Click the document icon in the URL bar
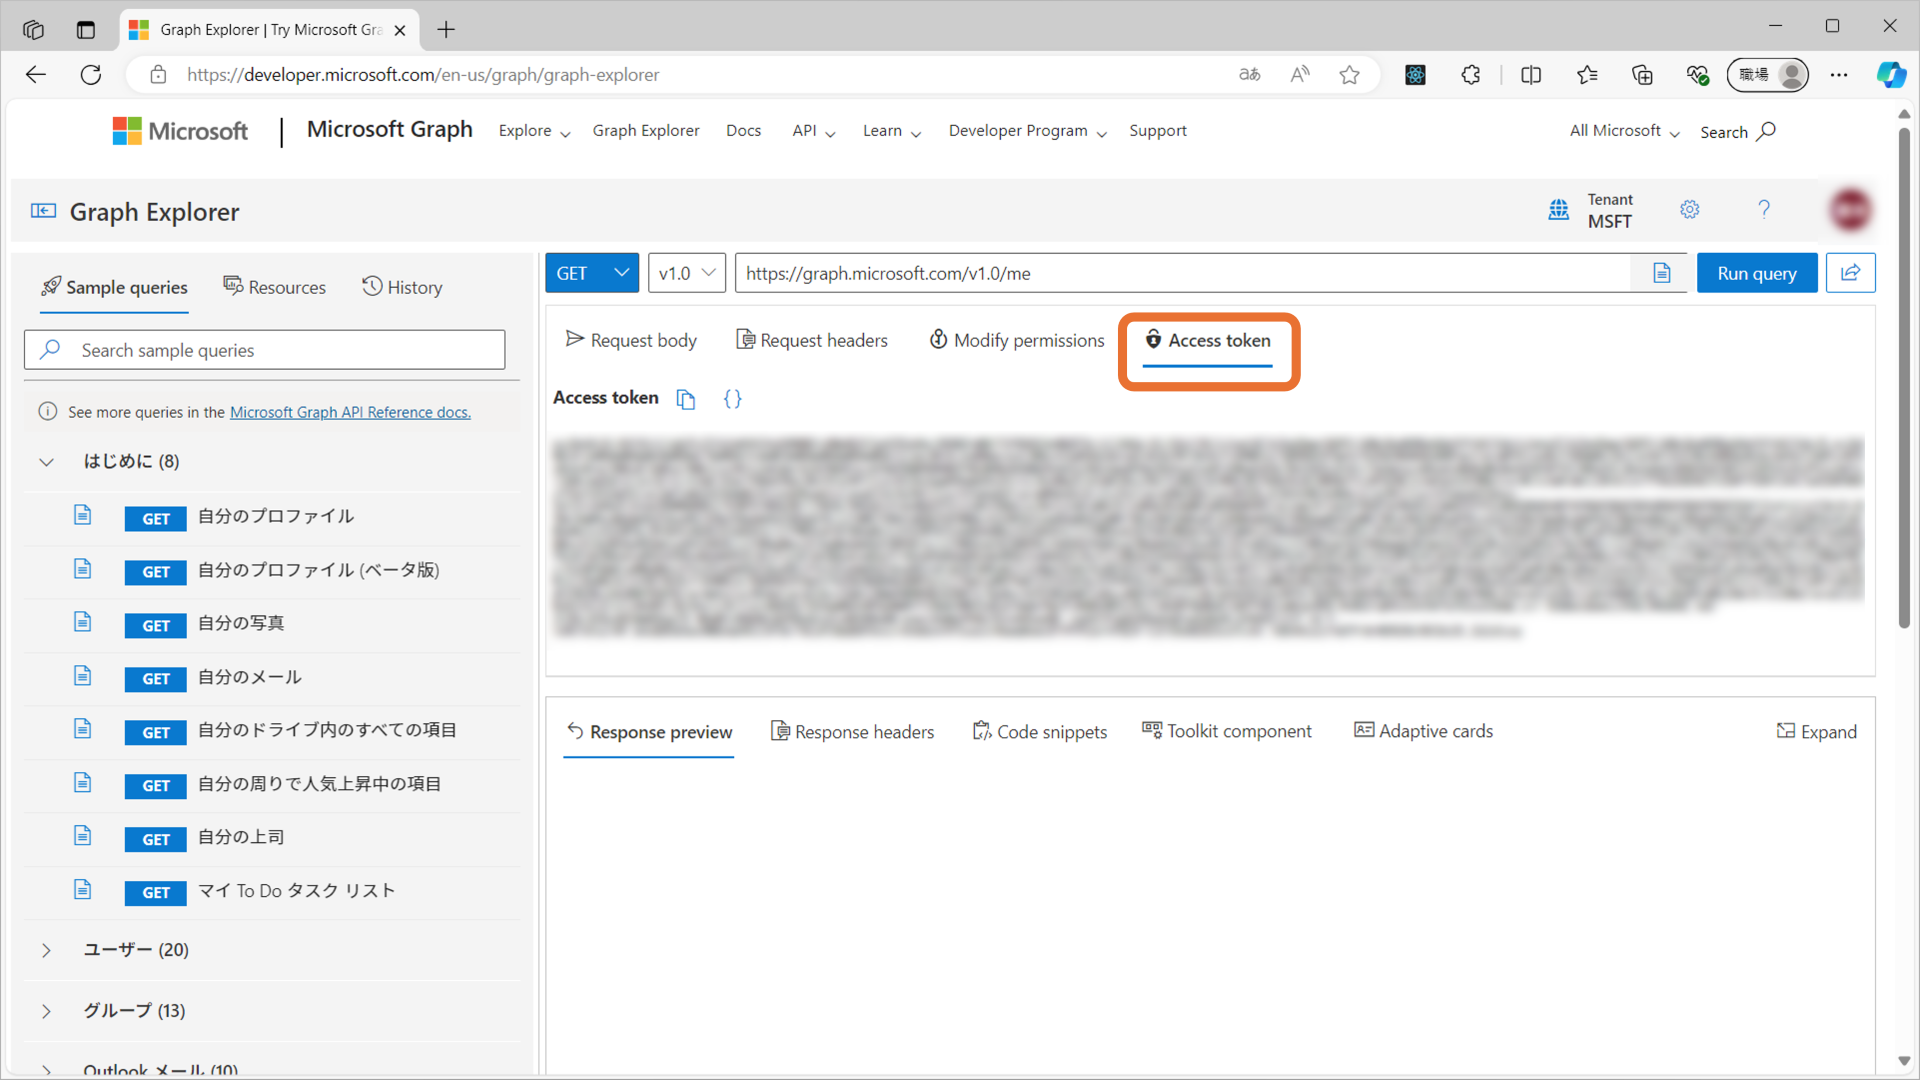Image resolution: width=1920 pixels, height=1080 pixels. coord(1661,273)
